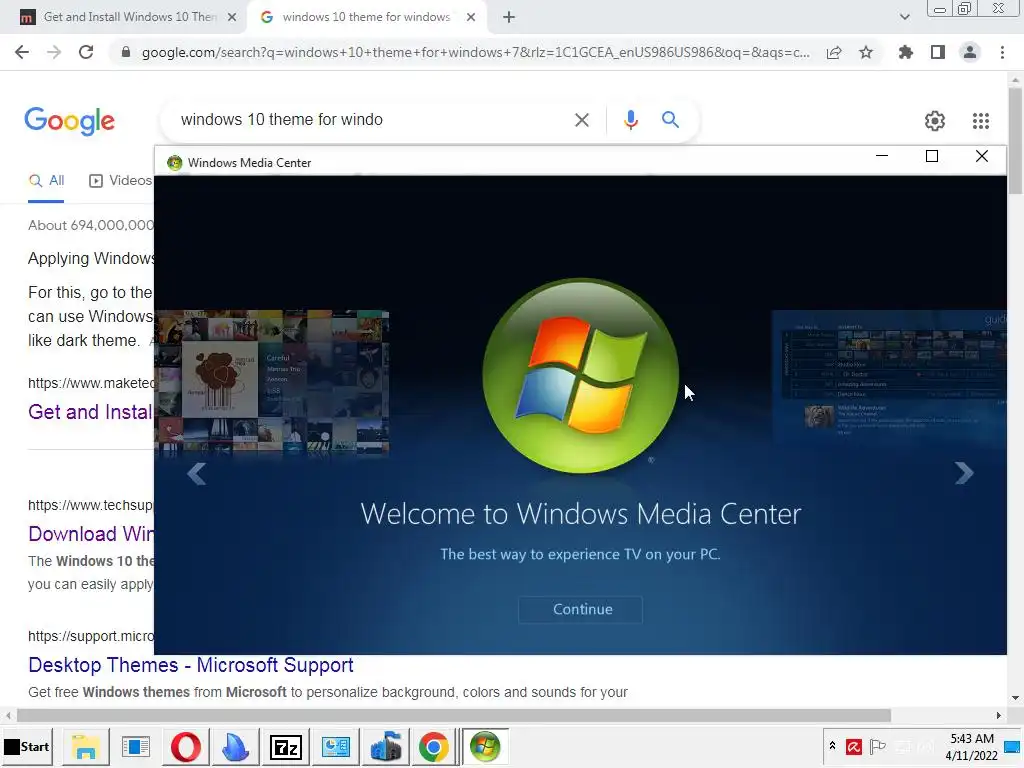Click the Chrome vertical scrollbar thumb
The height and width of the screenshot is (768, 1024).
(1015, 140)
